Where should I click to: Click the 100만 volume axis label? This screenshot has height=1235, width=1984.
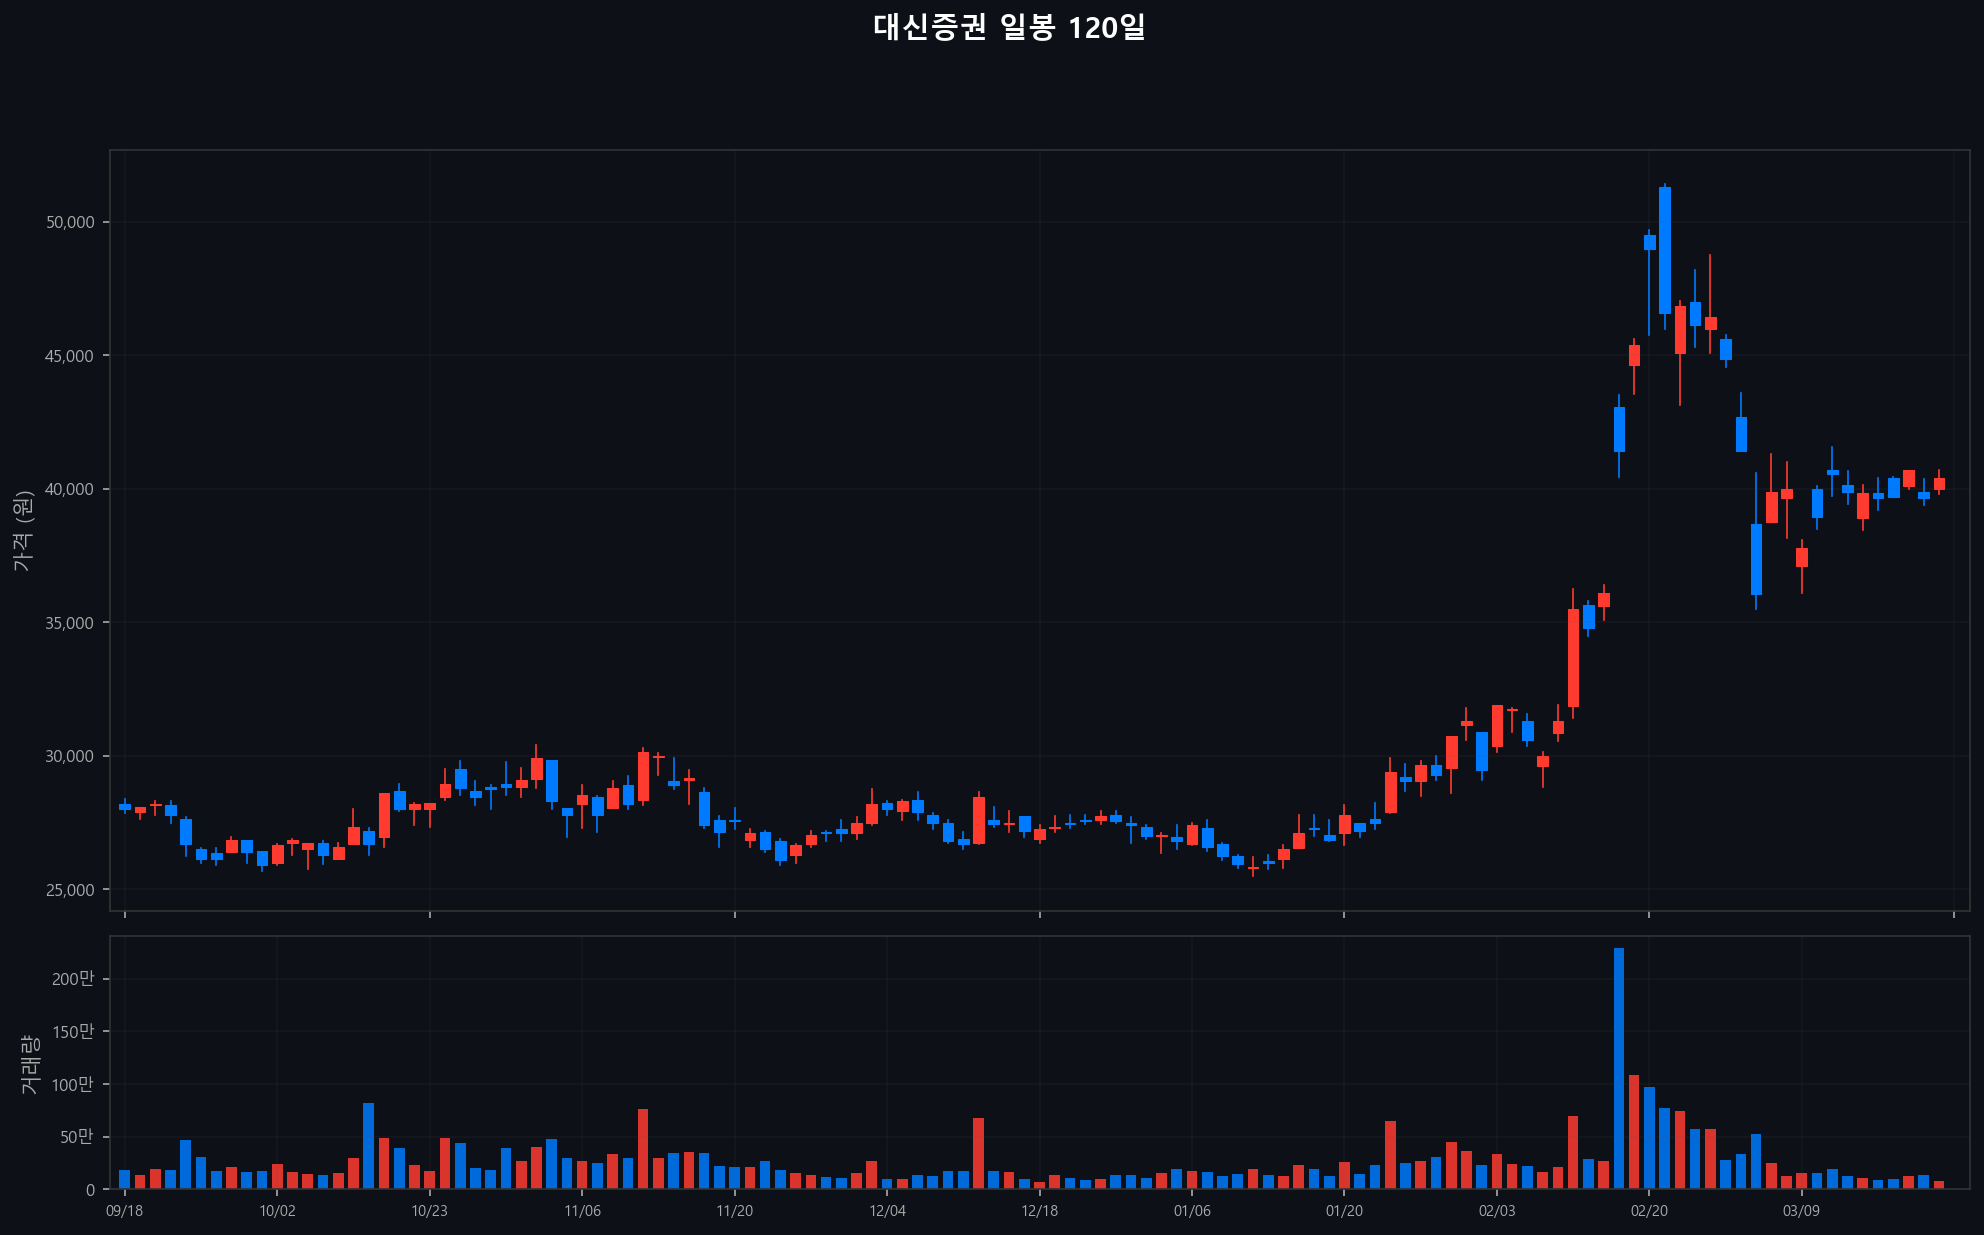point(72,1084)
